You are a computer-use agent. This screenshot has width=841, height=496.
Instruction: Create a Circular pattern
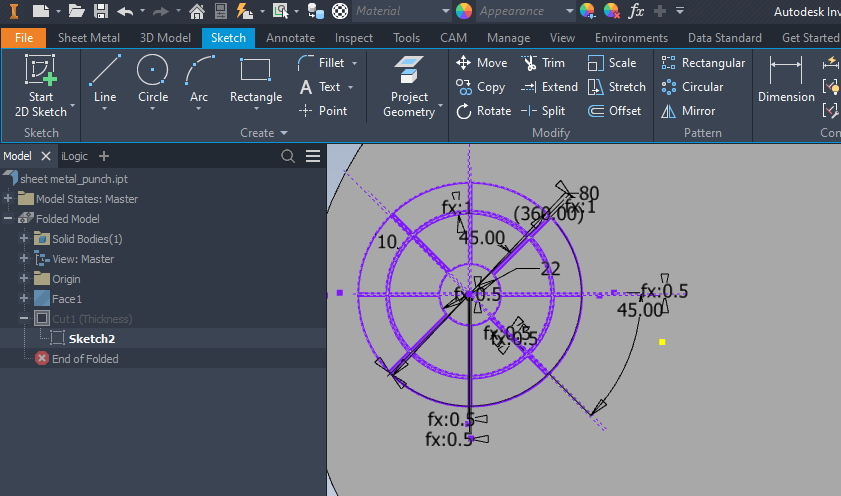tap(692, 87)
